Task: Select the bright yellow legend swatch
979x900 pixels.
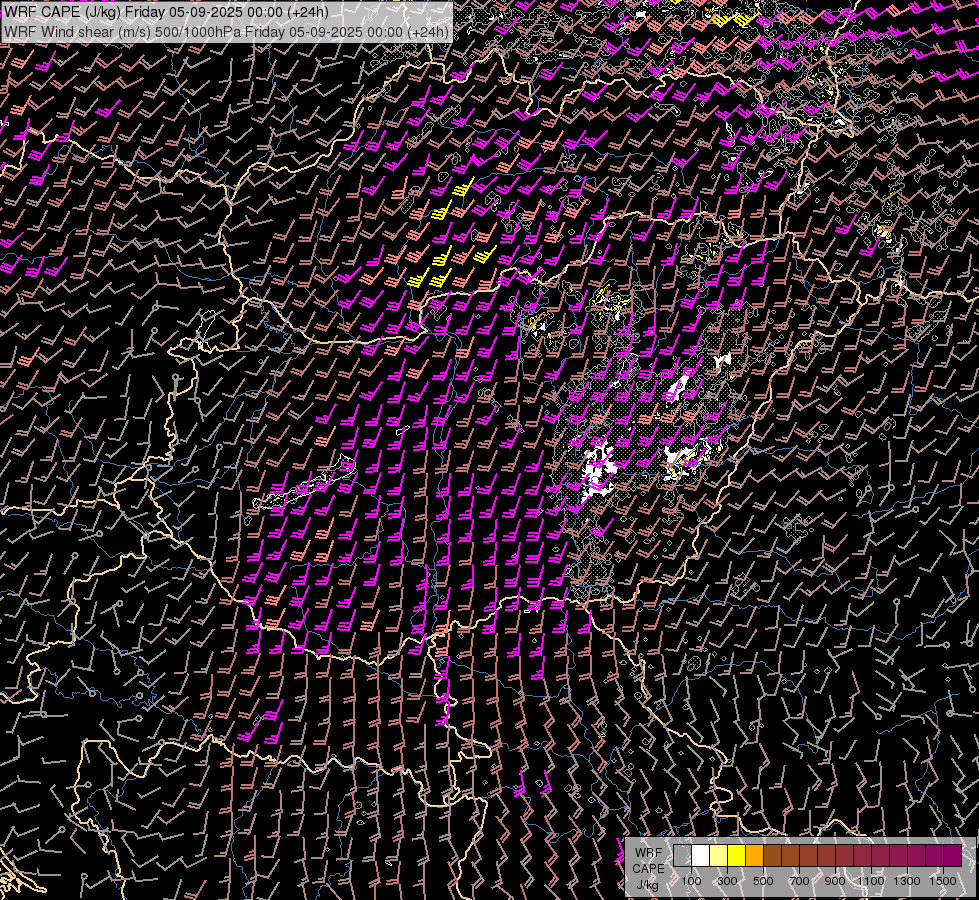Action: (737, 855)
